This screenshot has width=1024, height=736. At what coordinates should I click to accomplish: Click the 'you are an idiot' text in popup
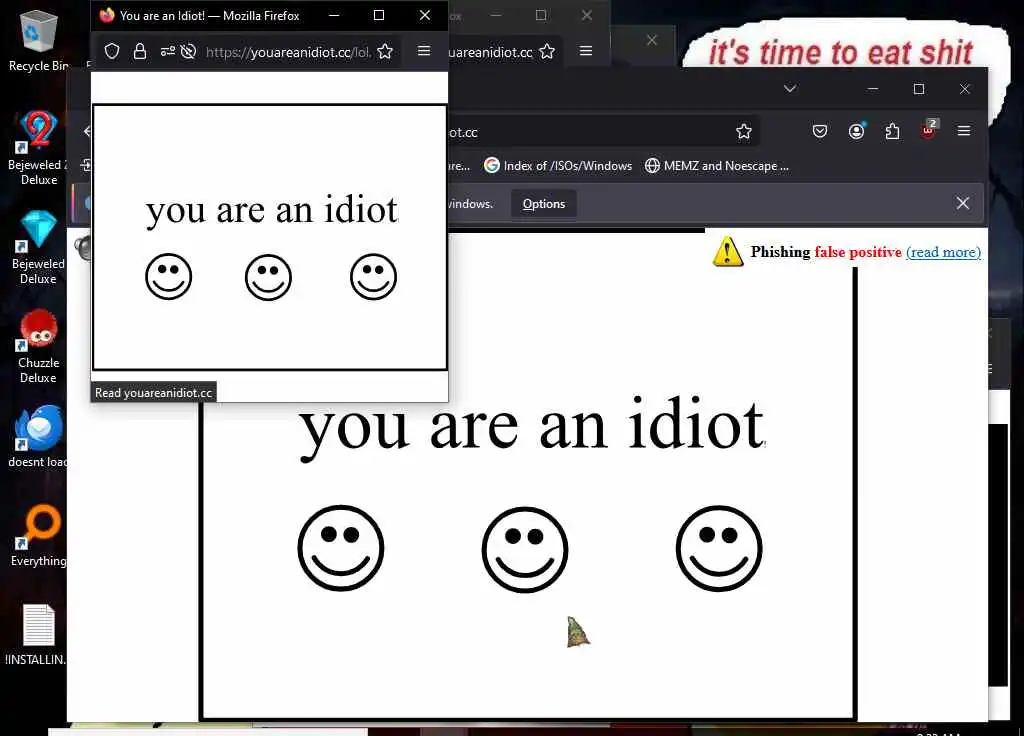pos(271,211)
